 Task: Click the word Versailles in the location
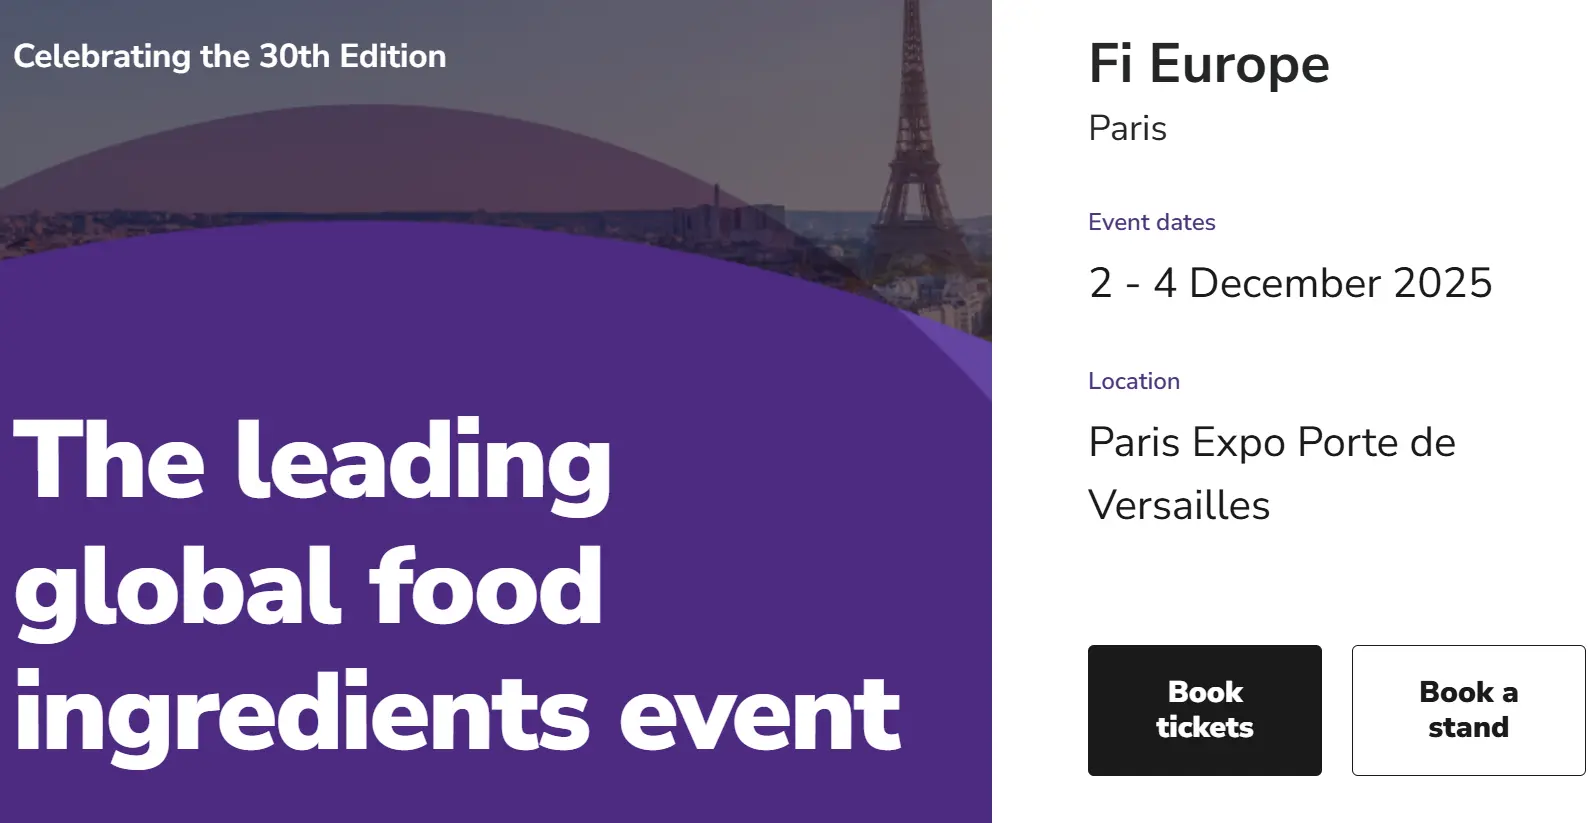1178,505
